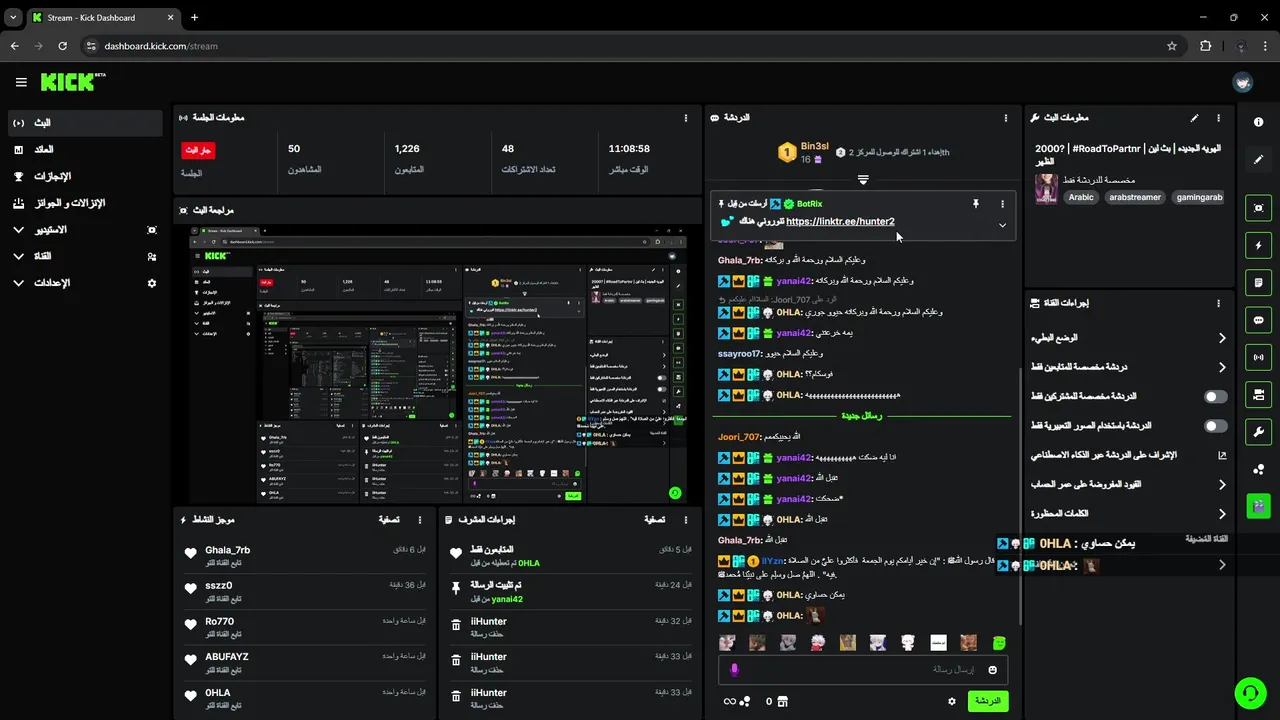Select arabstreamer tag chip
This screenshot has height=720, width=1280.
pyautogui.click(x=1134, y=197)
